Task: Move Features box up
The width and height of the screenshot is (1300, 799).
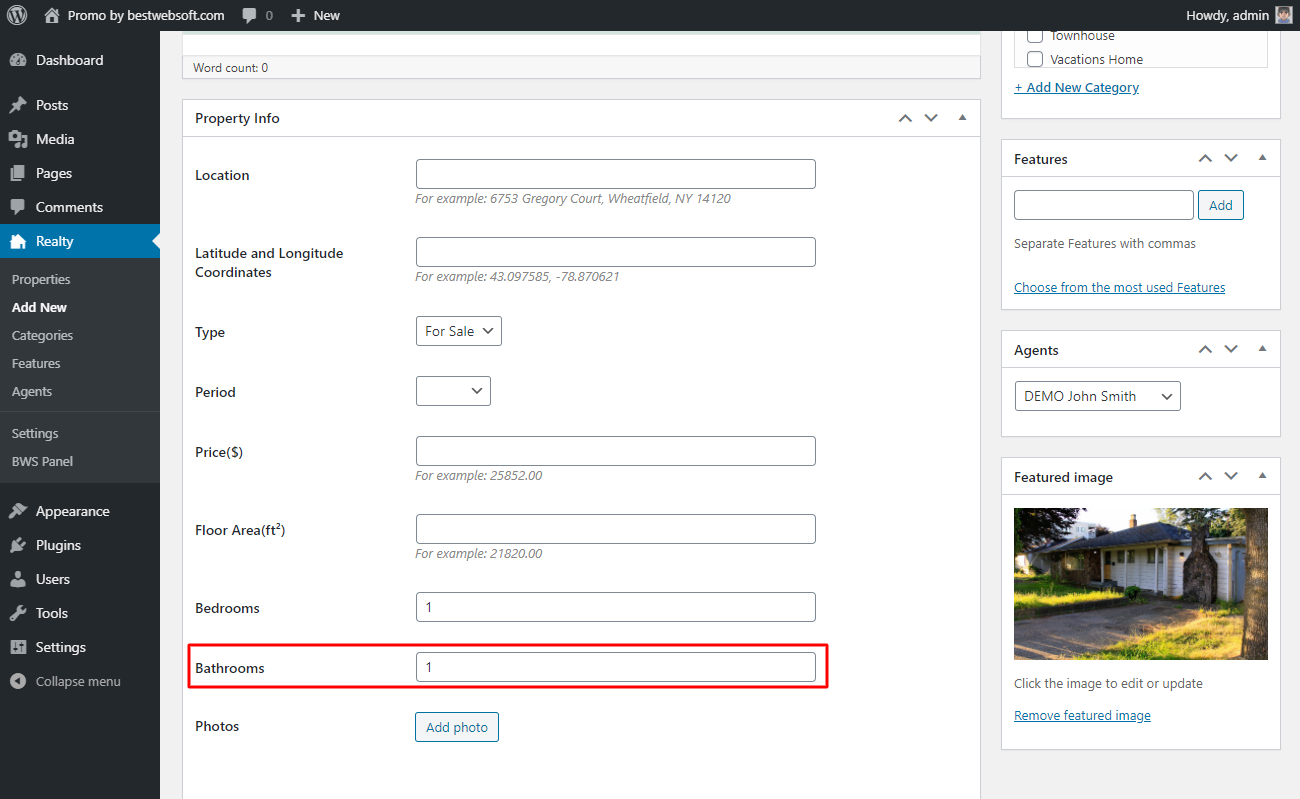Action: (1205, 158)
